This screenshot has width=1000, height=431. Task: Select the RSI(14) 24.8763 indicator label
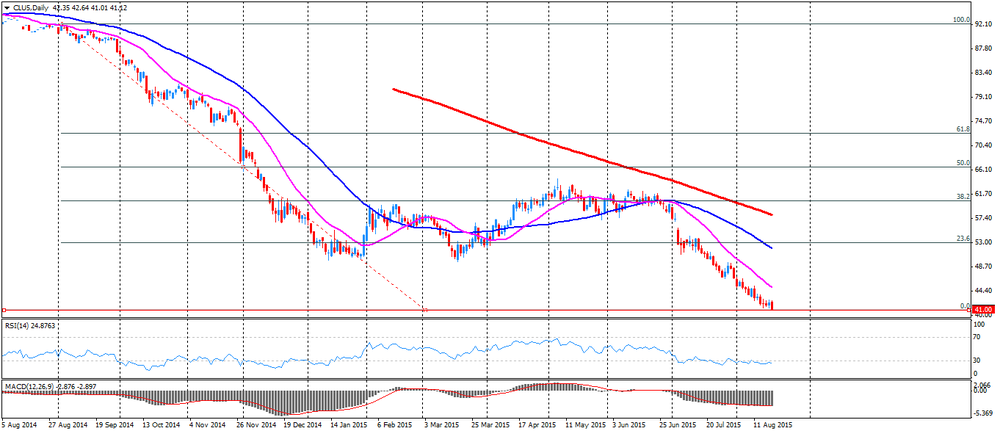[x=31, y=325]
